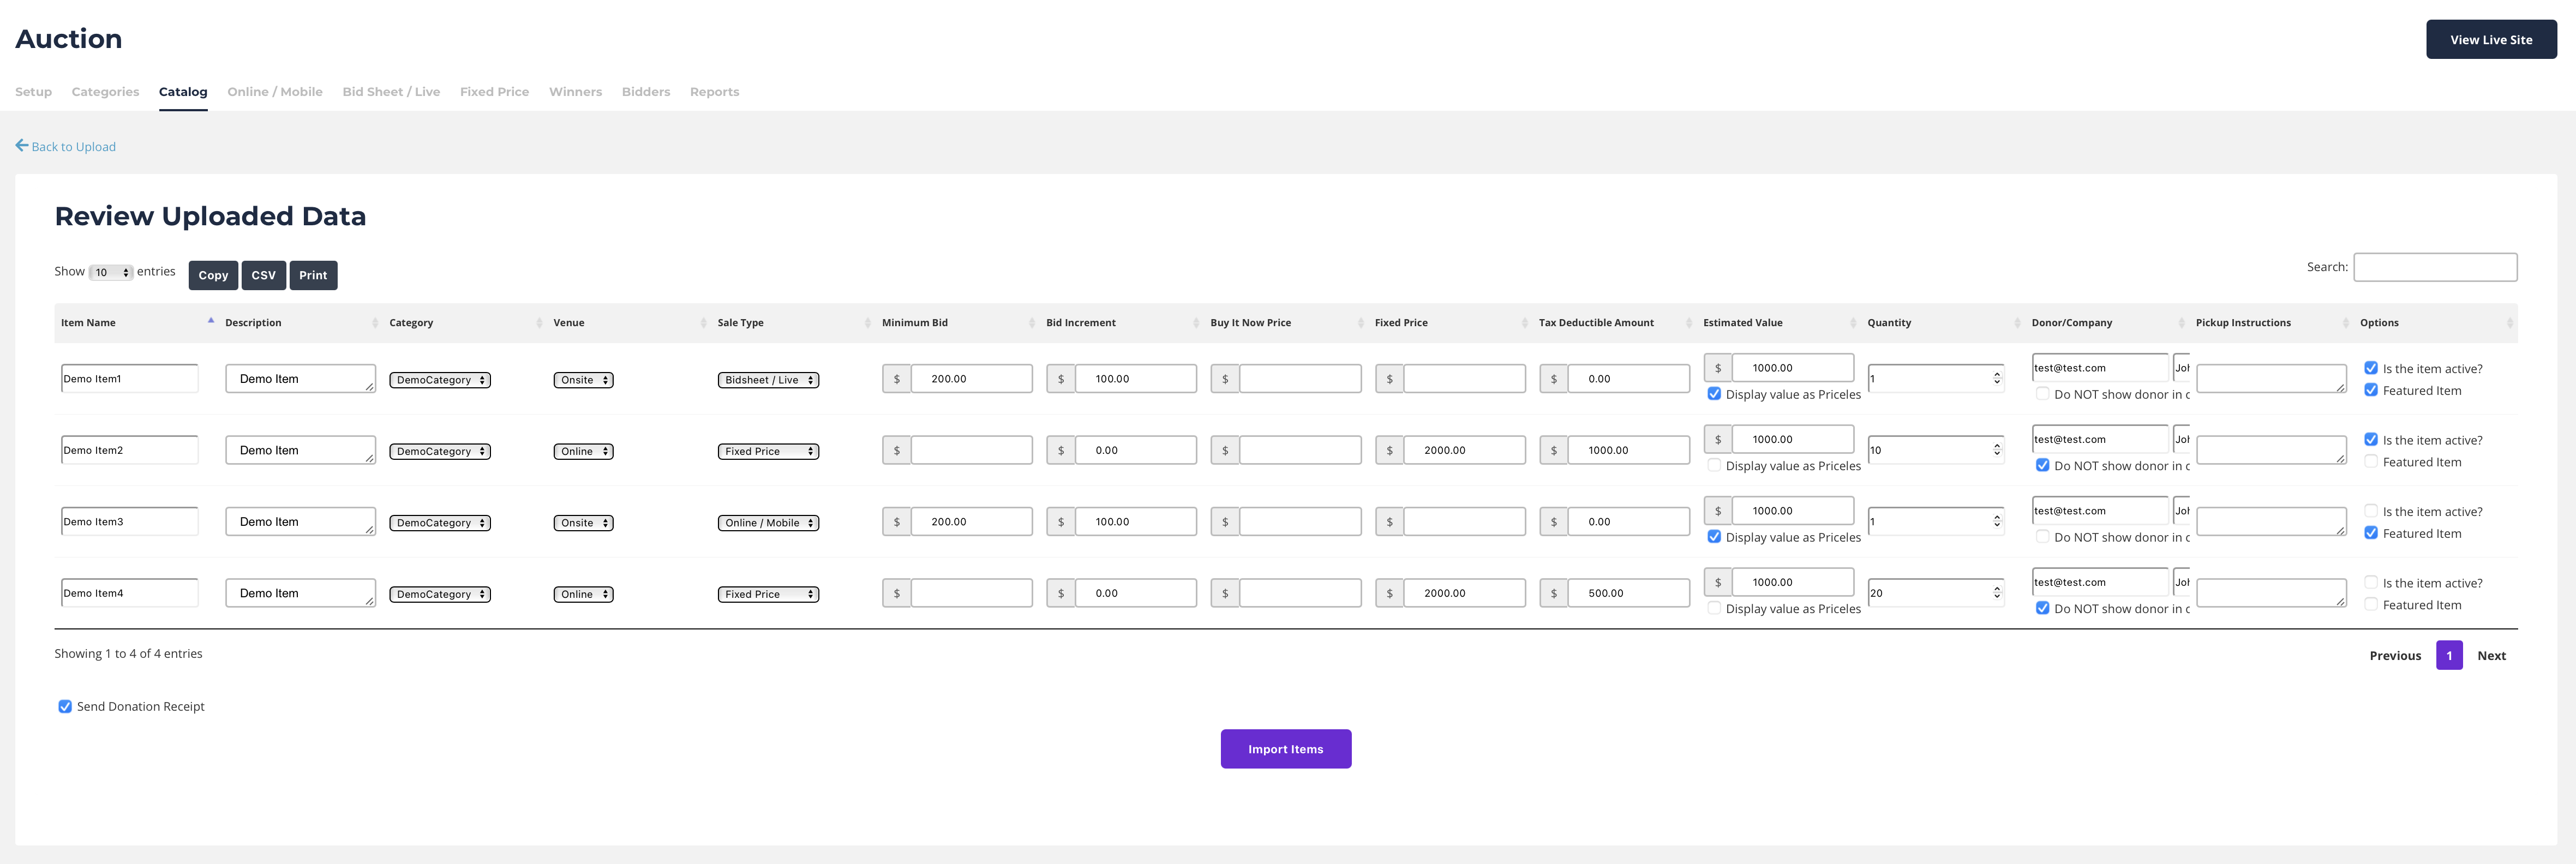Click the Back to Upload arrow icon
This screenshot has width=2576, height=864.
pyautogui.click(x=21, y=146)
